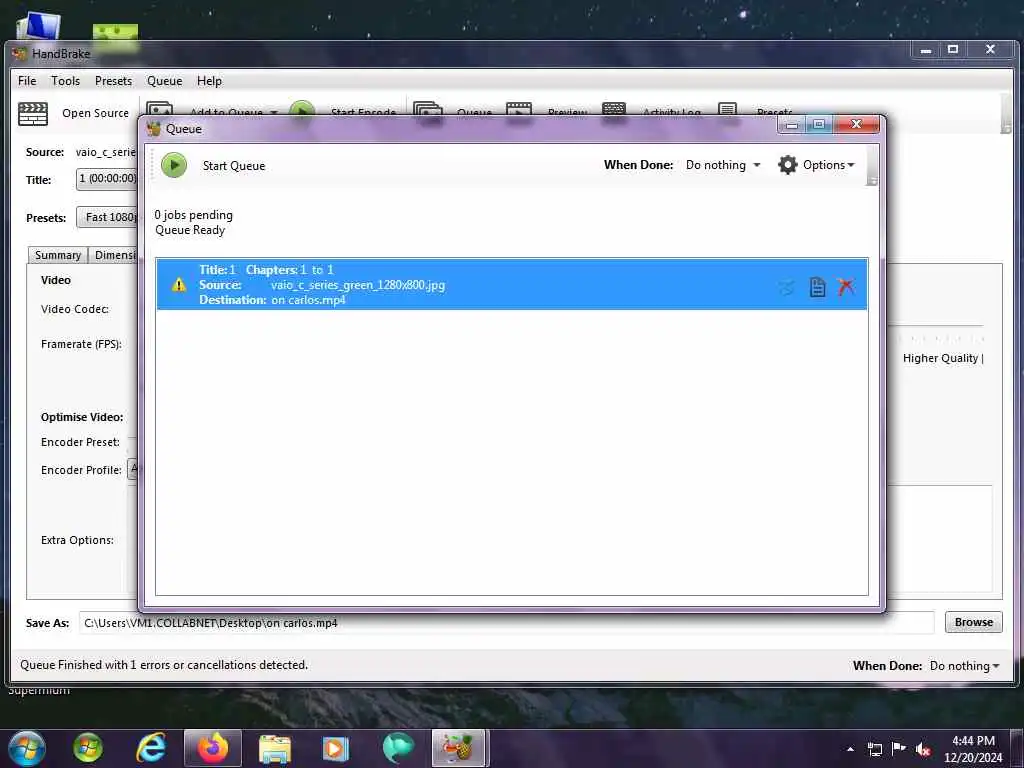Click the Queue Ready status text
Image resolution: width=1024 pixels, height=768 pixels.
point(190,230)
